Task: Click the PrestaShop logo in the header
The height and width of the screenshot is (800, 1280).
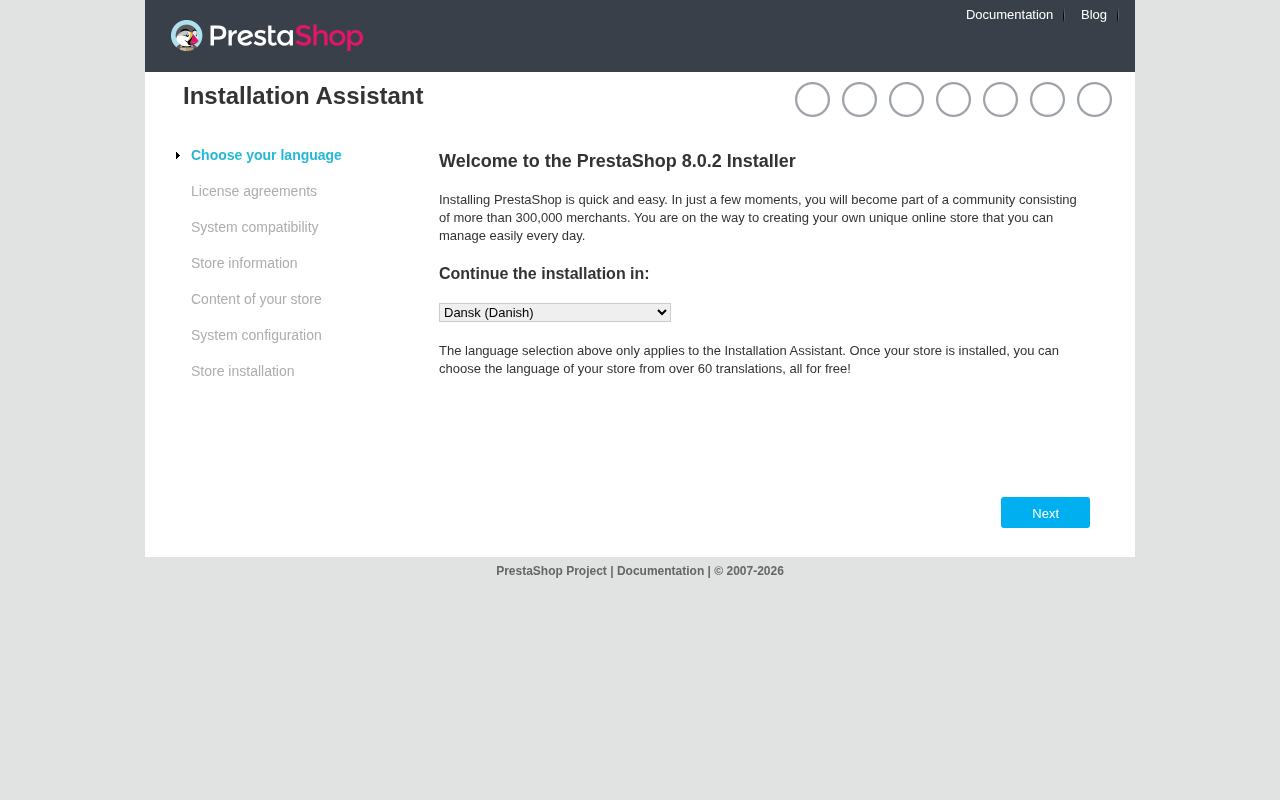Action: tap(267, 36)
